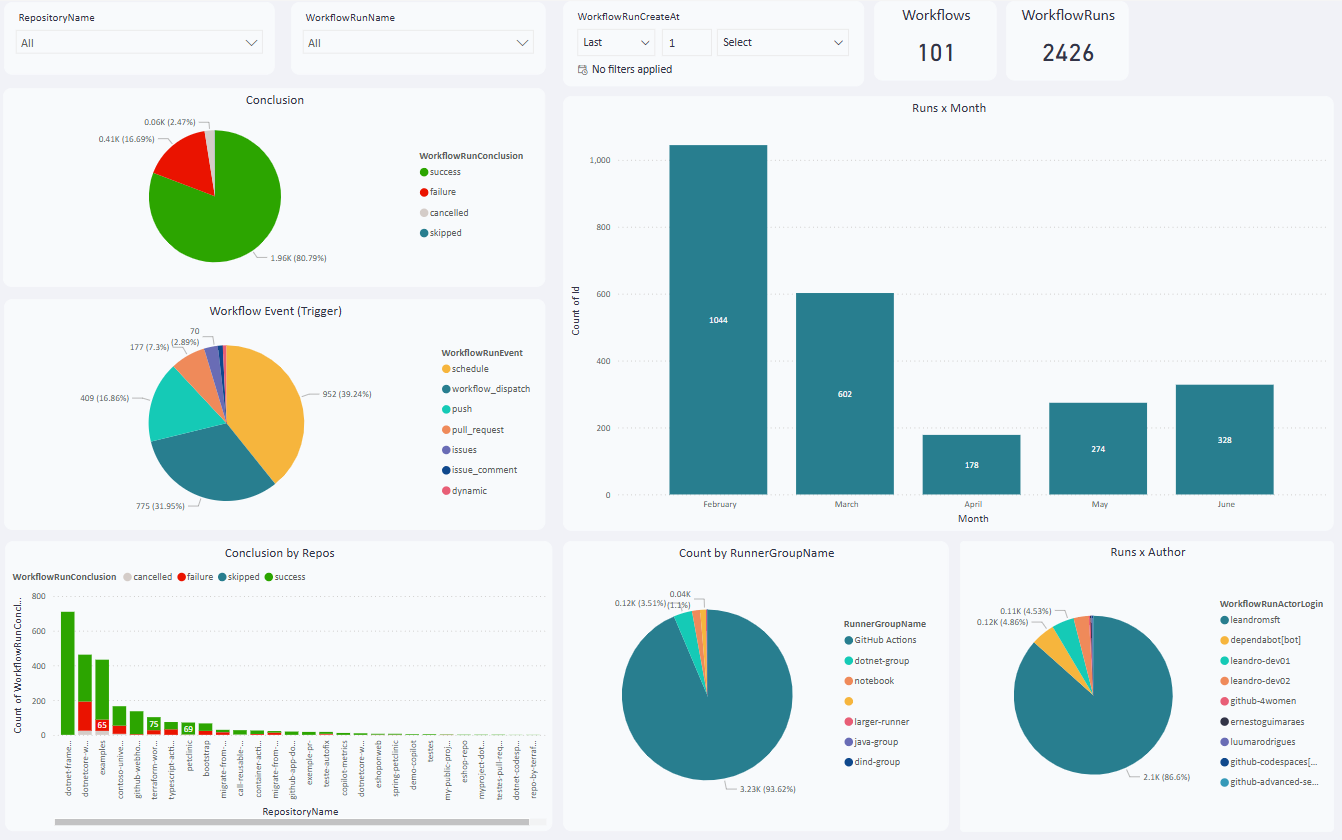Select the large 86.6% slice in Runs x Author

tap(1095, 715)
